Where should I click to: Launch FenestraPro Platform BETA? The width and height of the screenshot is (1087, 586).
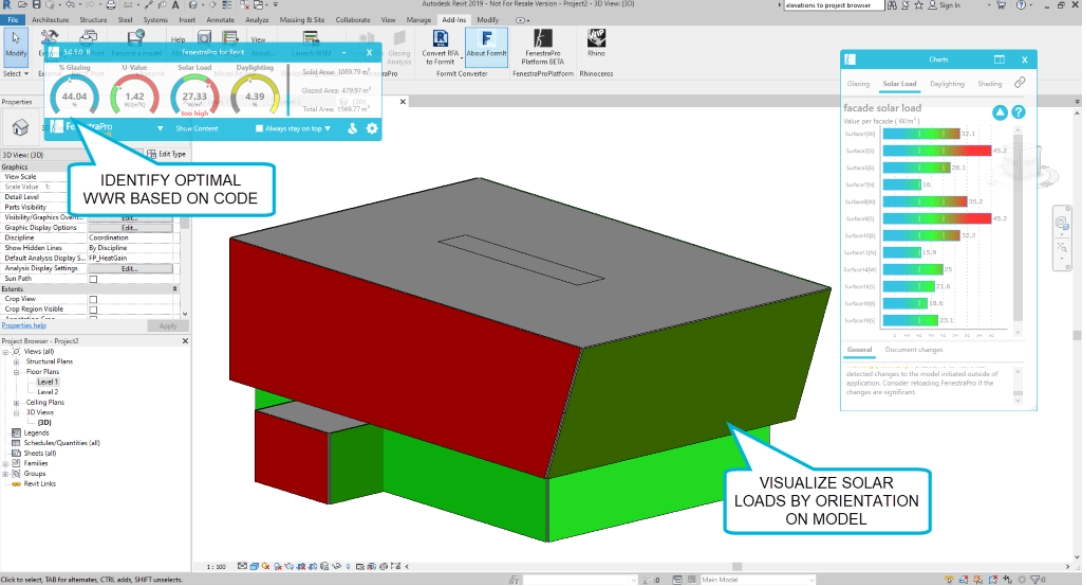(543, 46)
